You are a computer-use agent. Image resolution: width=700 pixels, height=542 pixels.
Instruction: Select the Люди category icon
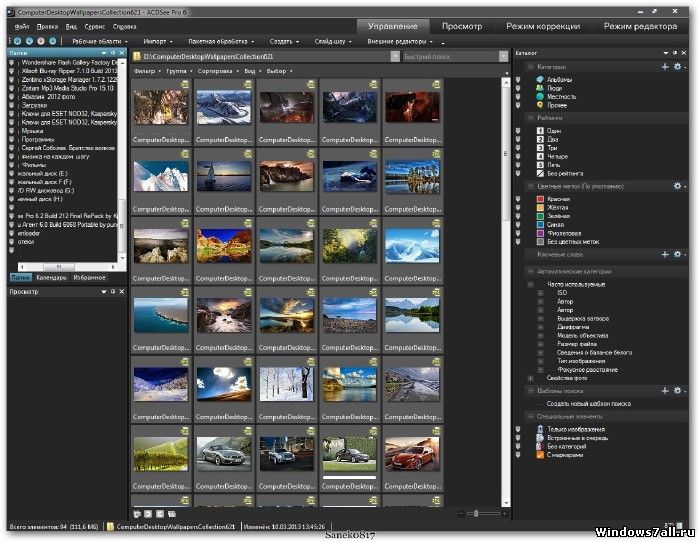pos(541,88)
